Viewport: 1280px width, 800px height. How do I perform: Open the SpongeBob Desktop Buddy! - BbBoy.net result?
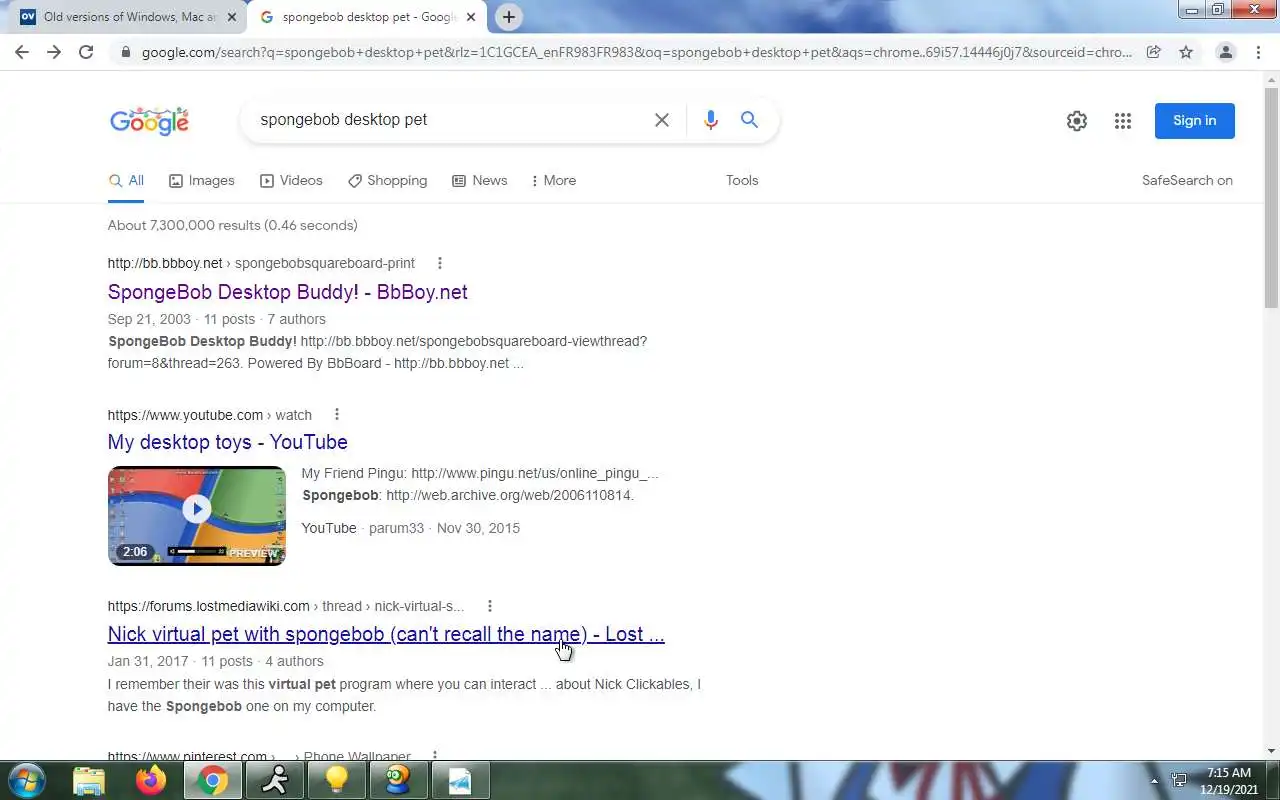288,292
